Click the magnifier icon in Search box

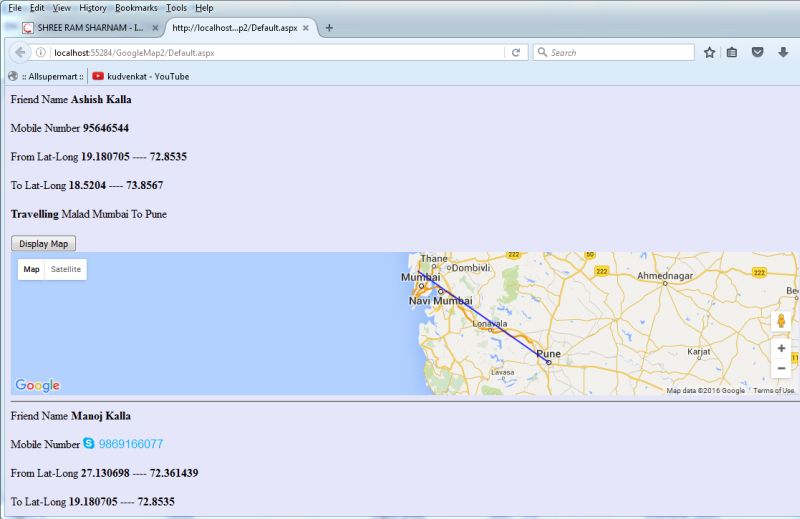coord(542,52)
